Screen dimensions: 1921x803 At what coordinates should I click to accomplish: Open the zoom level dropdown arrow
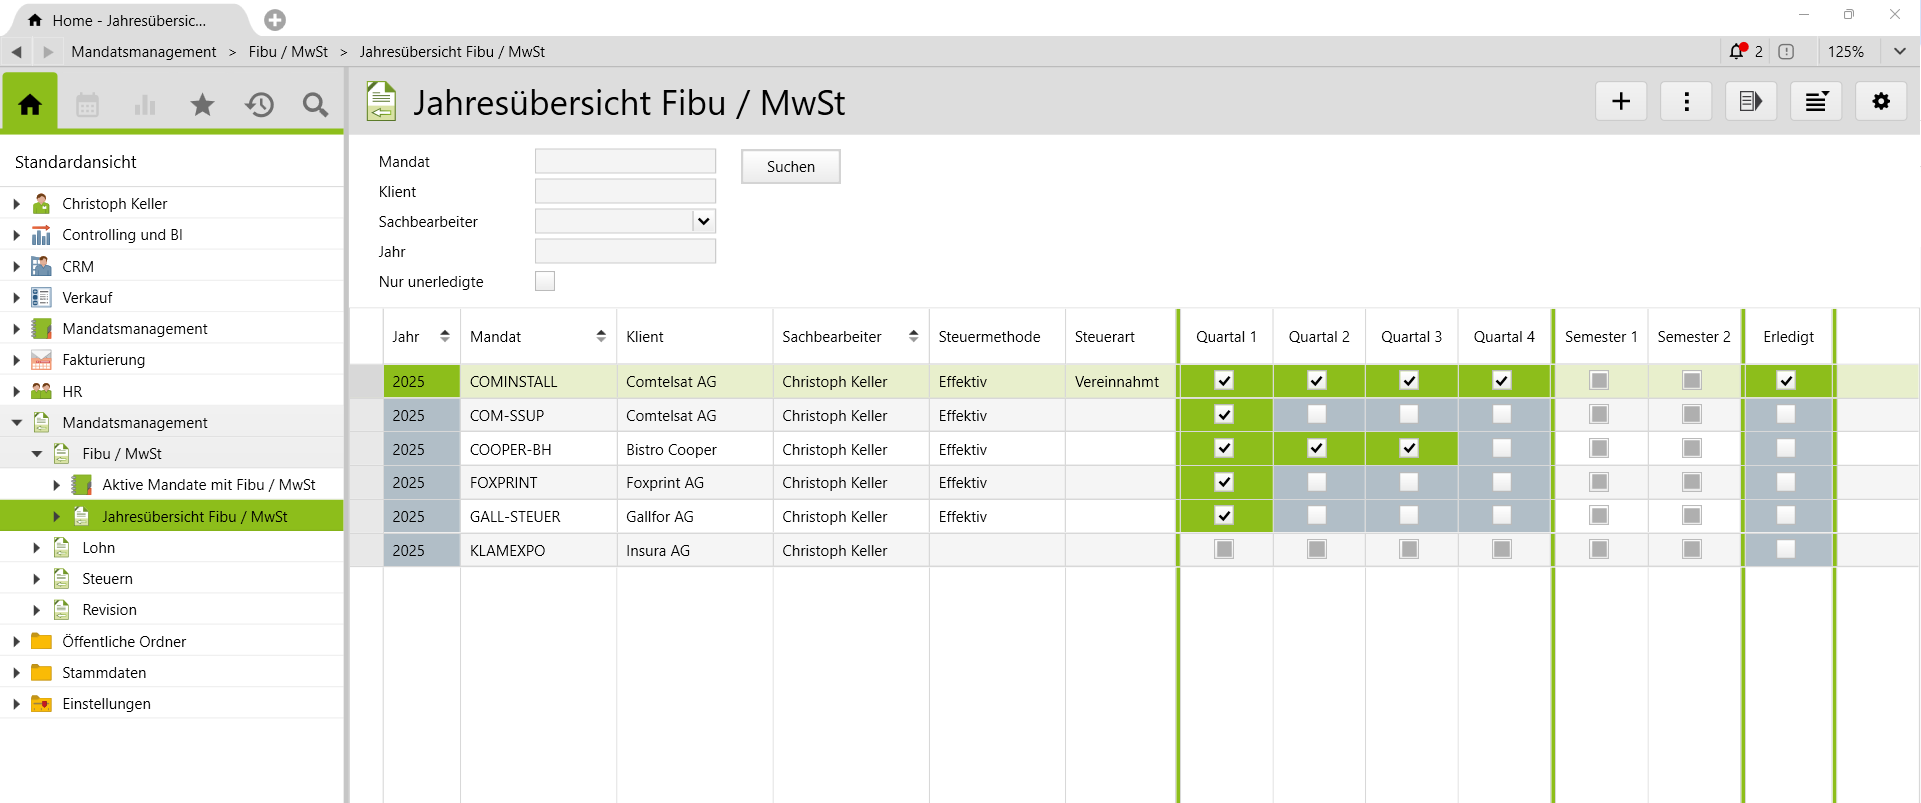1899,51
